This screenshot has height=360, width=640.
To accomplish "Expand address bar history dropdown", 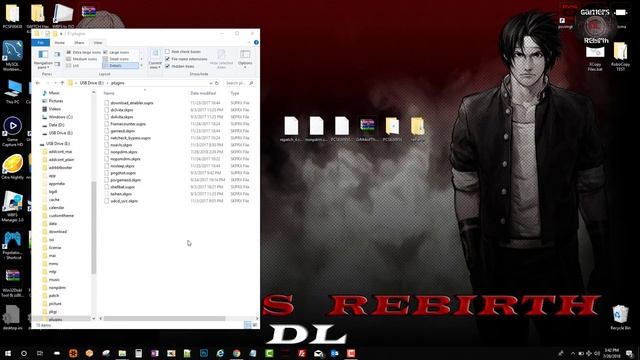I will coord(211,83).
